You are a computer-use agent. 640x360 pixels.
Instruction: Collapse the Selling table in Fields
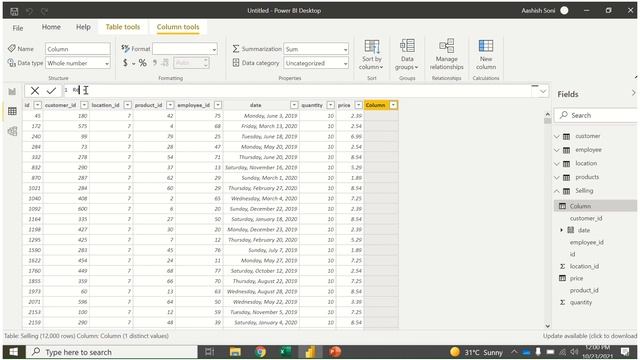557,191
